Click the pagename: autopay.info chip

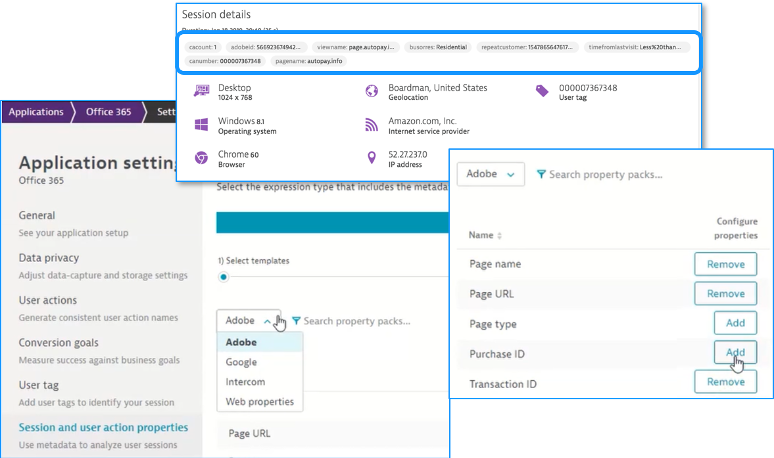(309, 61)
